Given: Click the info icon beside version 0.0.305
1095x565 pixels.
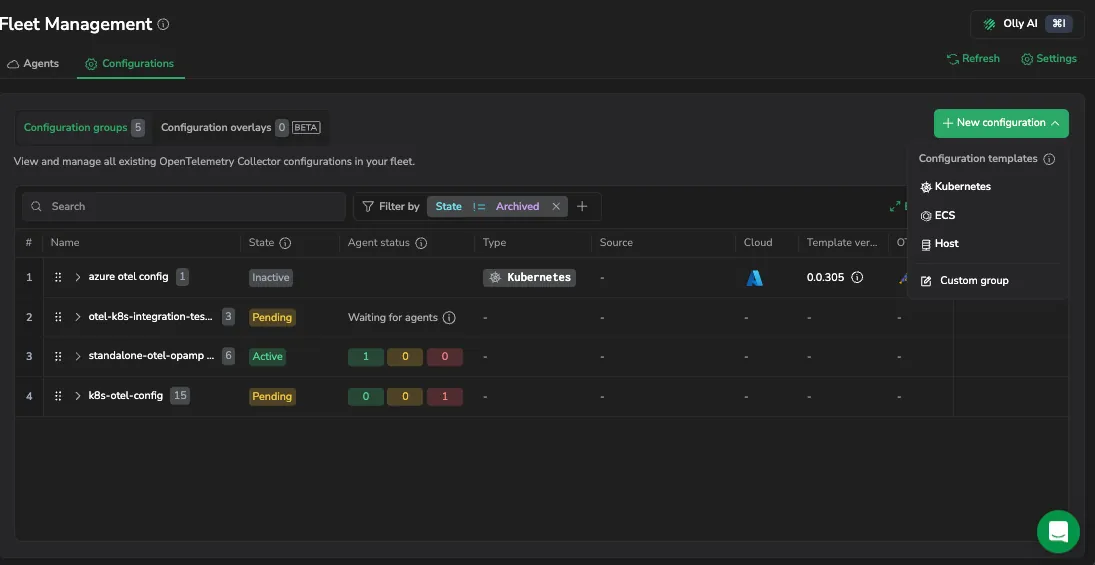Looking at the screenshot, I should pos(857,277).
